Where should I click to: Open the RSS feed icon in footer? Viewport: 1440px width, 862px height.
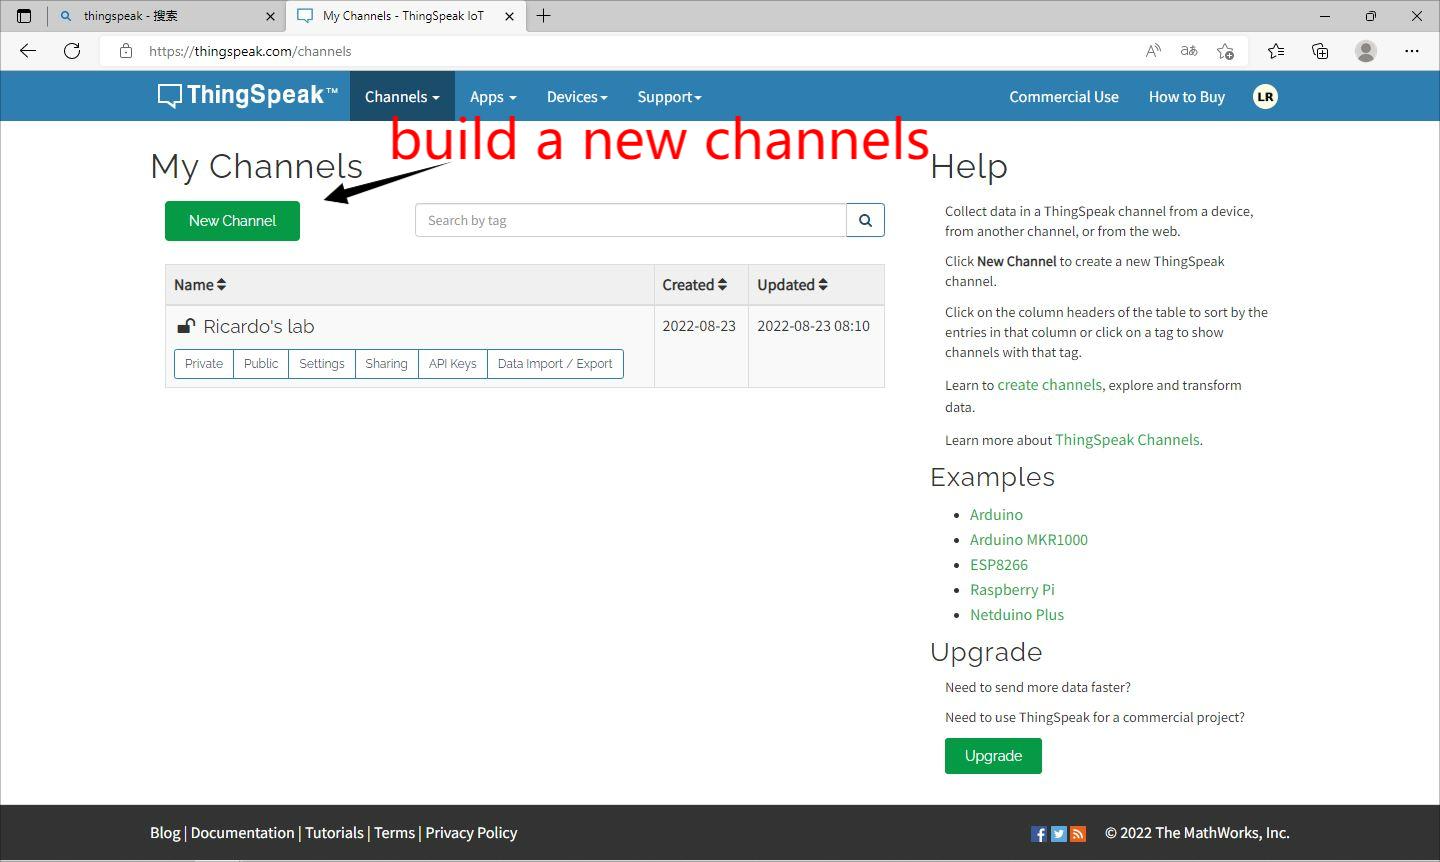(x=1078, y=833)
